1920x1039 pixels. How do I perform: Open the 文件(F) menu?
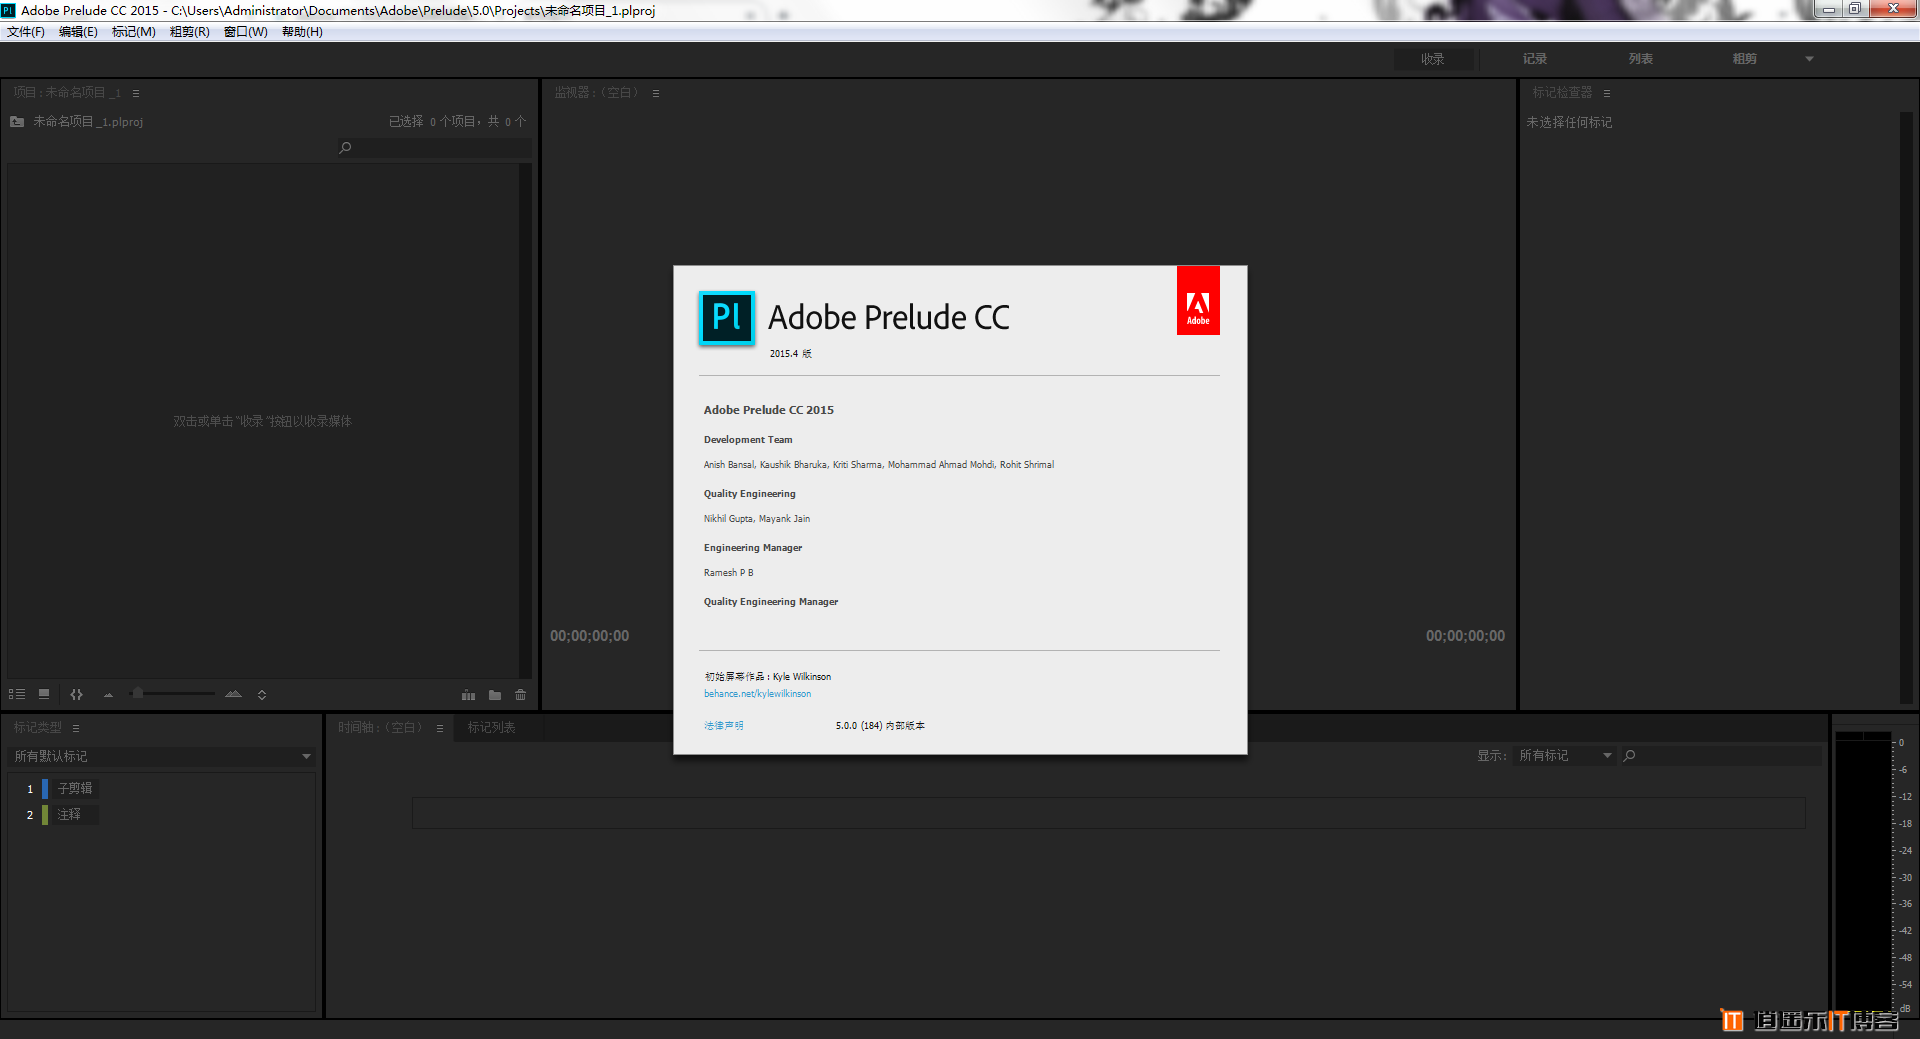[x=26, y=32]
